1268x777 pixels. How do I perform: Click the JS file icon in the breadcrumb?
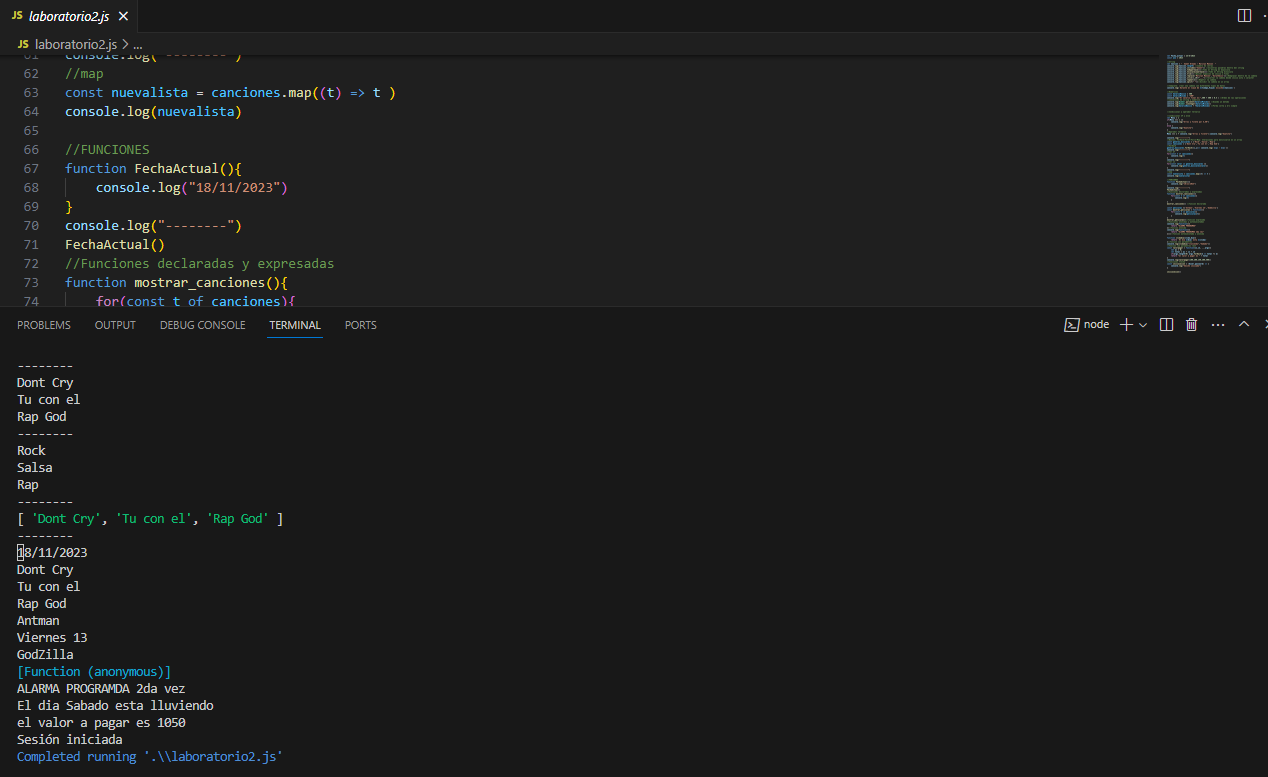click(22, 44)
